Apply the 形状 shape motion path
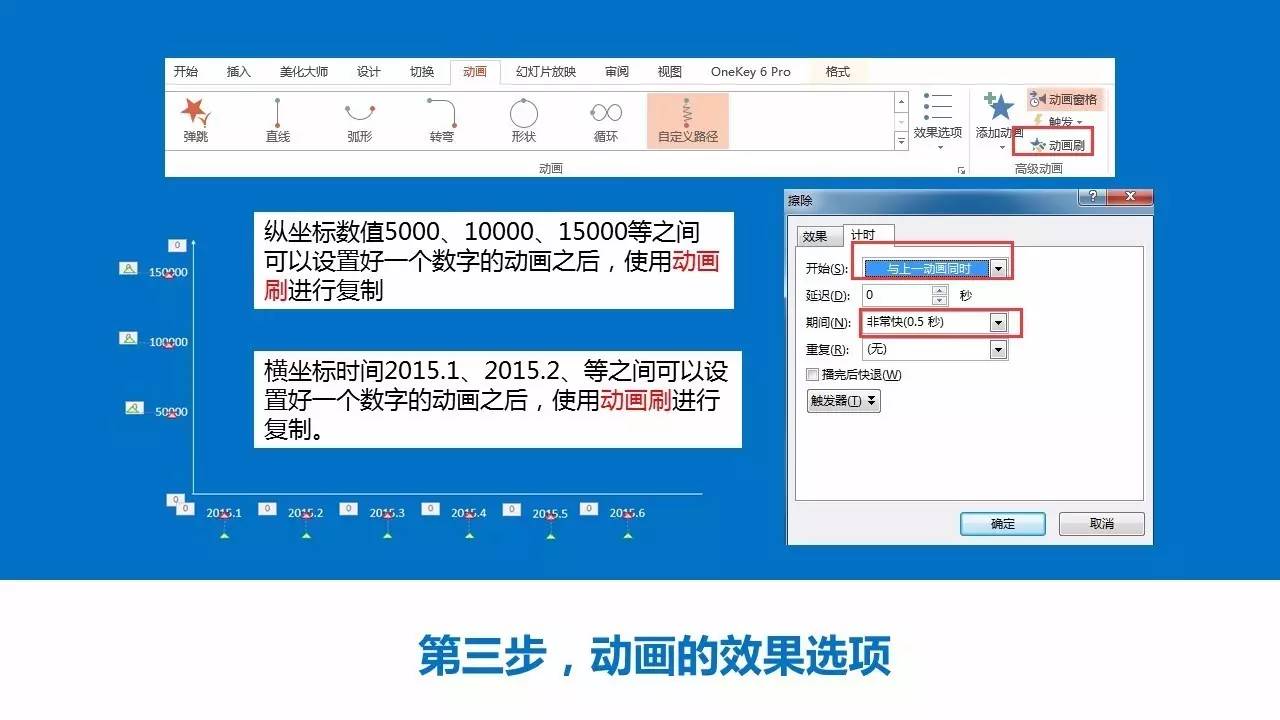1280x720 pixels. click(x=523, y=120)
